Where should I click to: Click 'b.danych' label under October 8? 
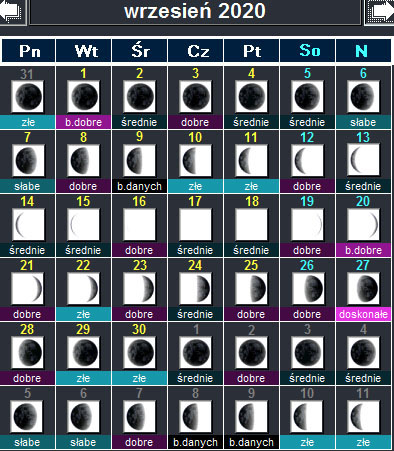point(195,442)
